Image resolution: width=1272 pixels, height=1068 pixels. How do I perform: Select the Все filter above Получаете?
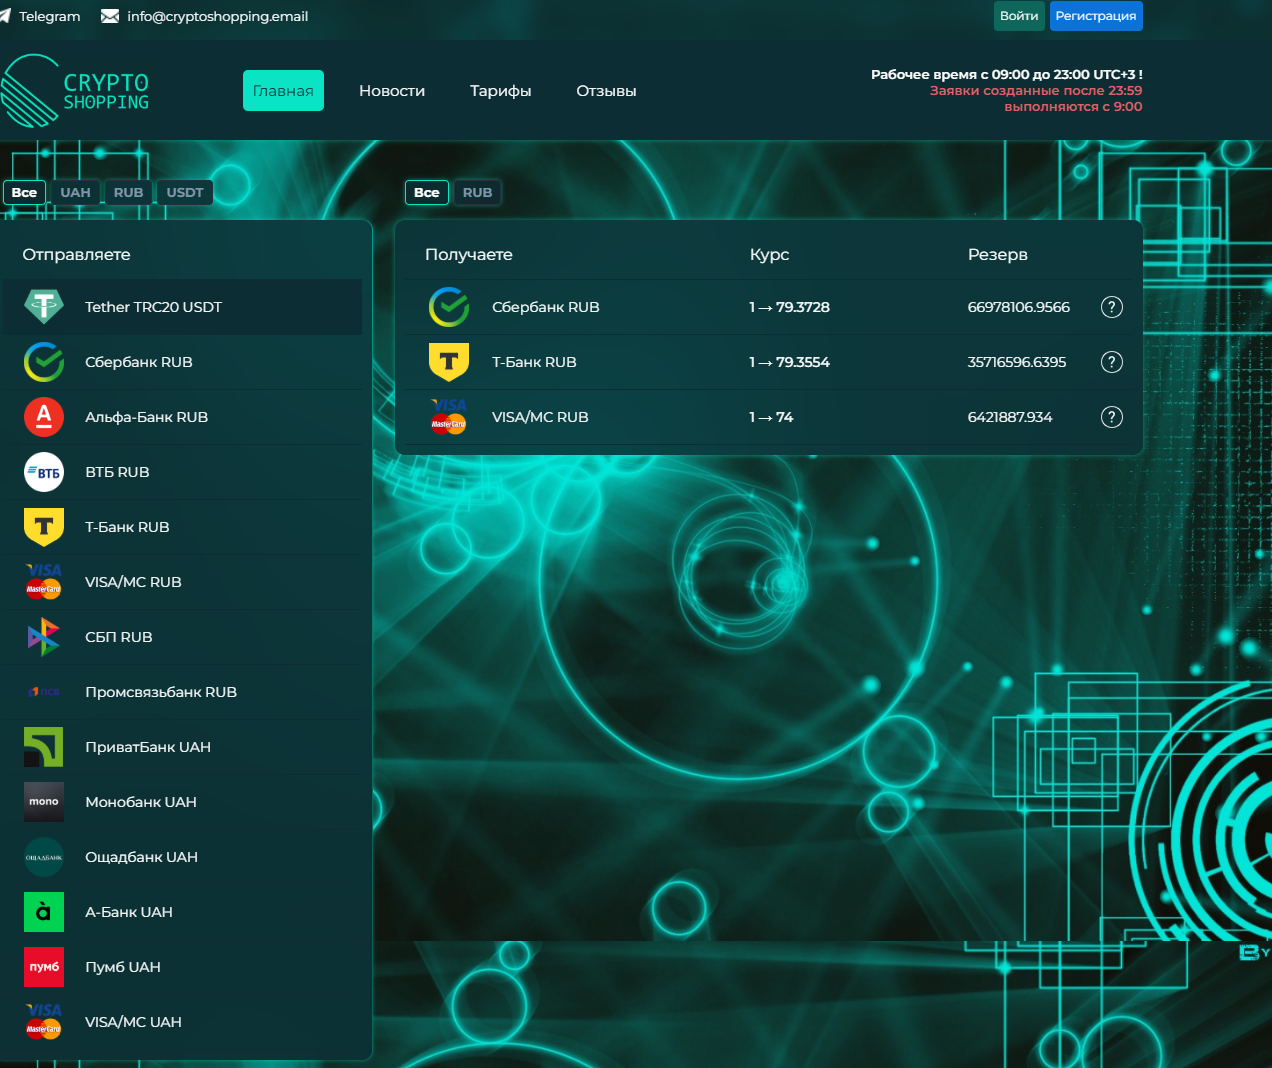(427, 193)
